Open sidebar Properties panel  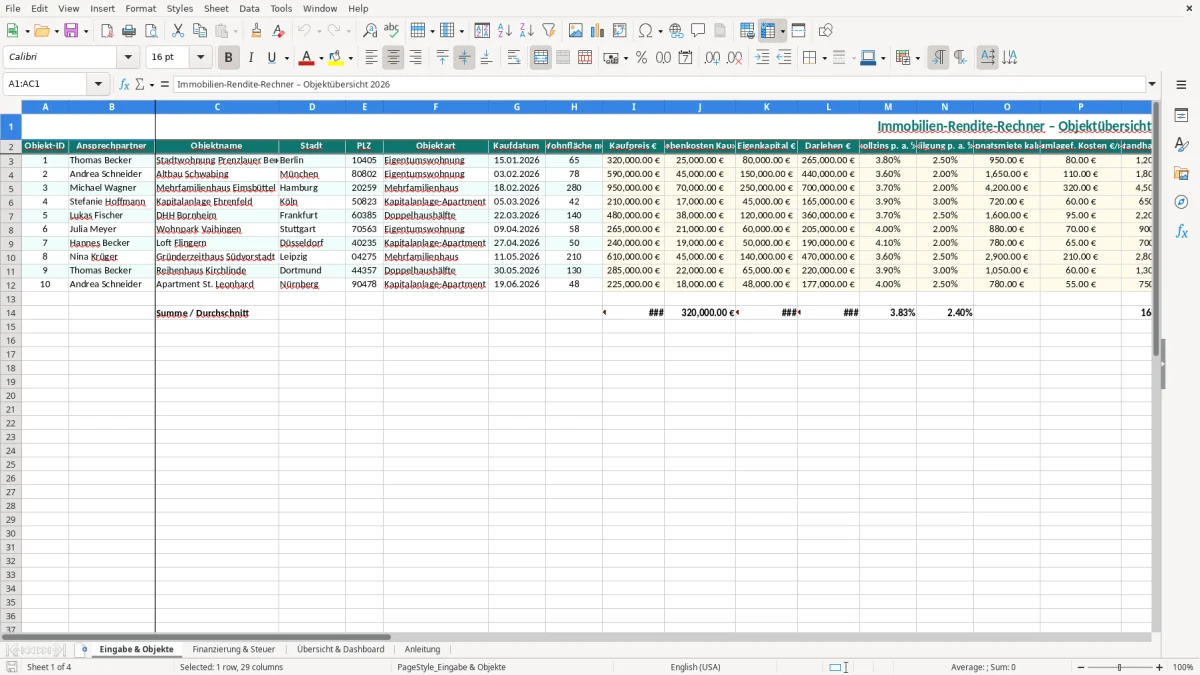click(x=1181, y=115)
